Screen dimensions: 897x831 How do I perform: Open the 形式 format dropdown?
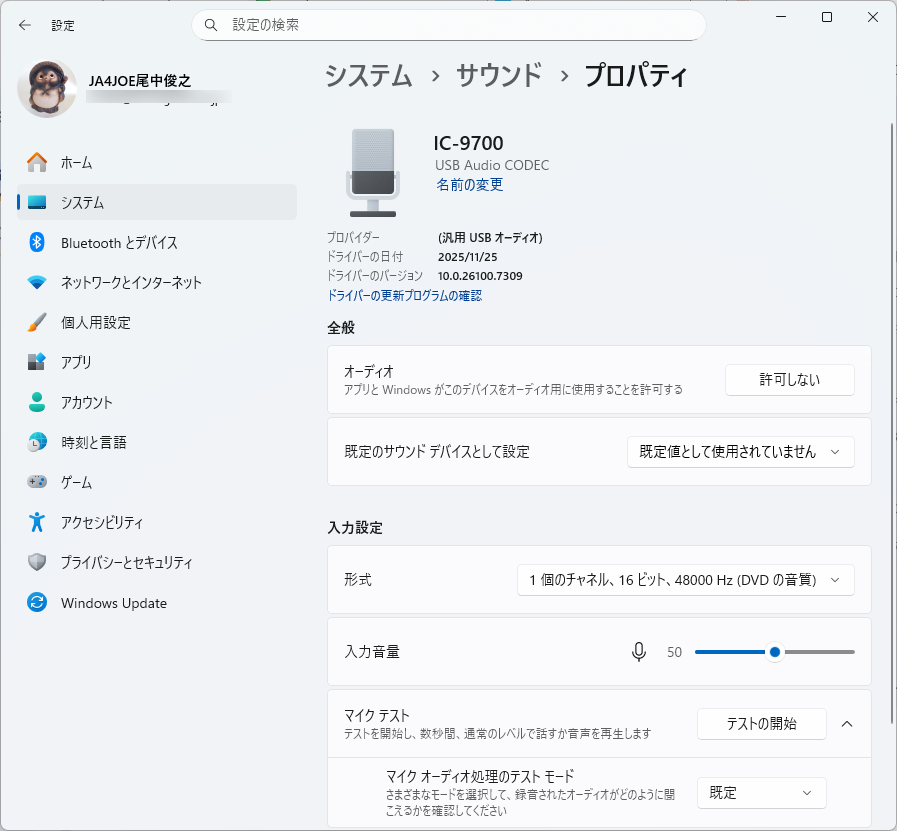point(685,580)
